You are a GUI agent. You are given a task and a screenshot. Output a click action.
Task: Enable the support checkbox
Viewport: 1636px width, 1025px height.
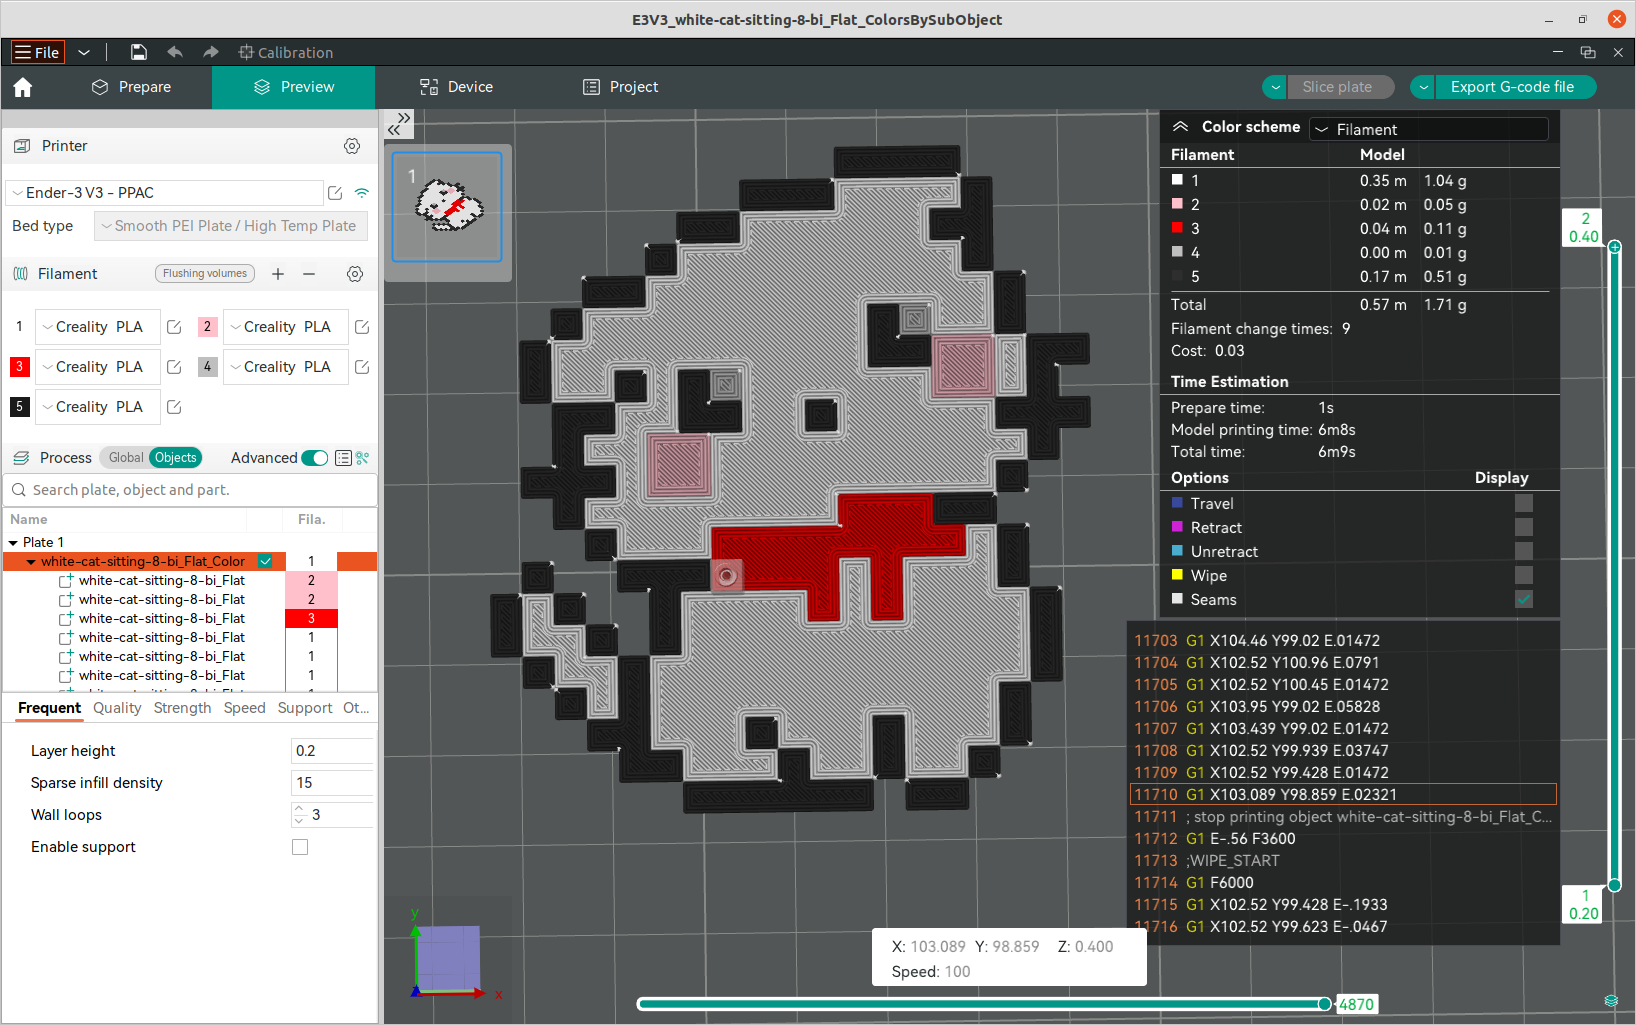click(x=300, y=847)
